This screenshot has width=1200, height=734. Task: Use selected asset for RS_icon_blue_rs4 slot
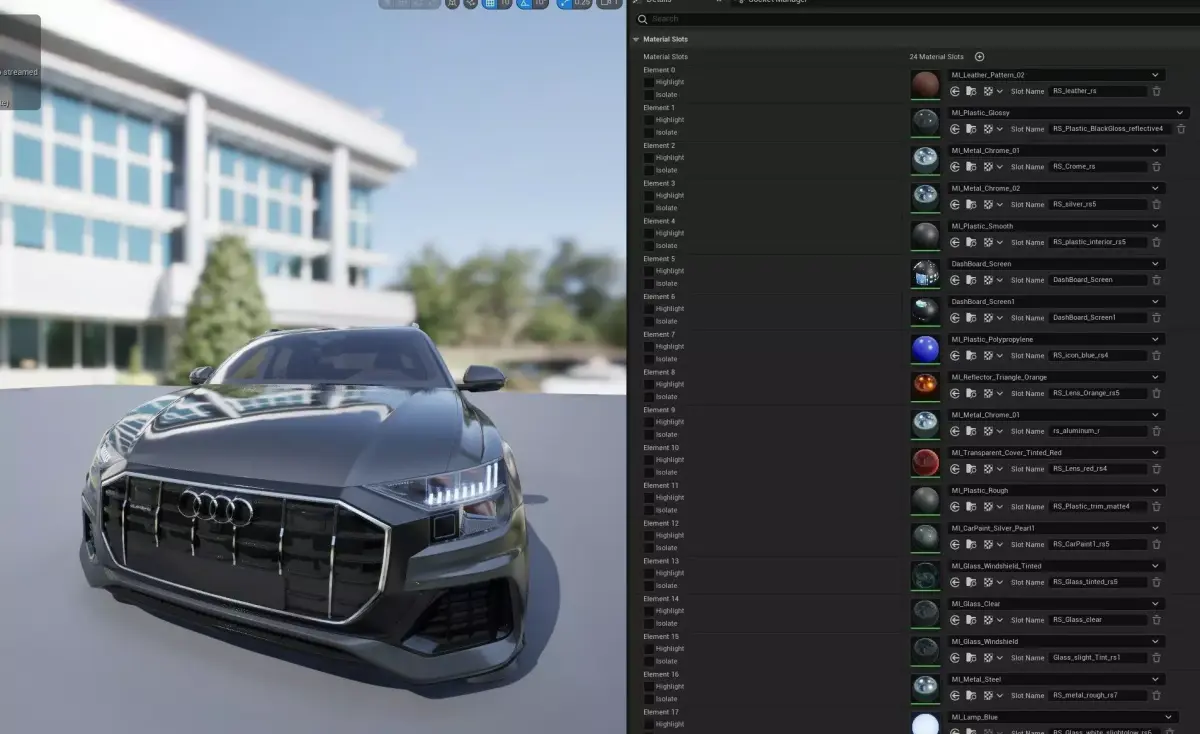click(955, 356)
